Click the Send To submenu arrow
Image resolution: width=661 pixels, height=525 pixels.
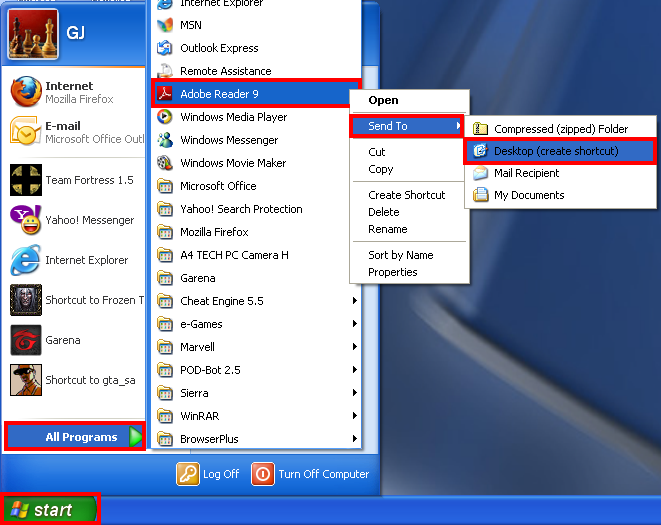tap(458, 126)
